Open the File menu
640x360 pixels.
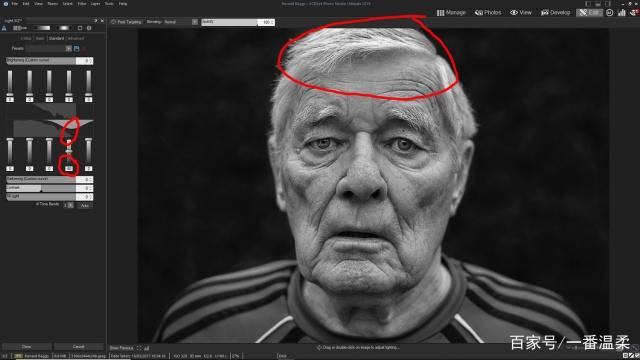15,4
